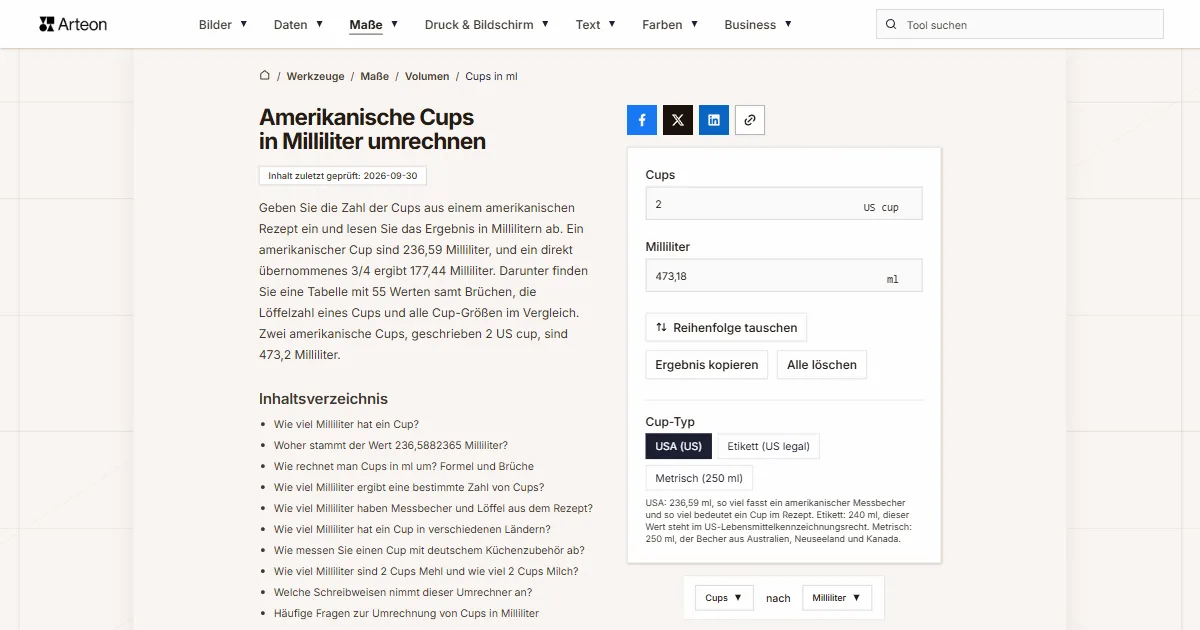Image resolution: width=1200 pixels, height=630 pixels.
Task: Click the Inhalt zuletzt geprüft date badge
Action: [343, 176]
